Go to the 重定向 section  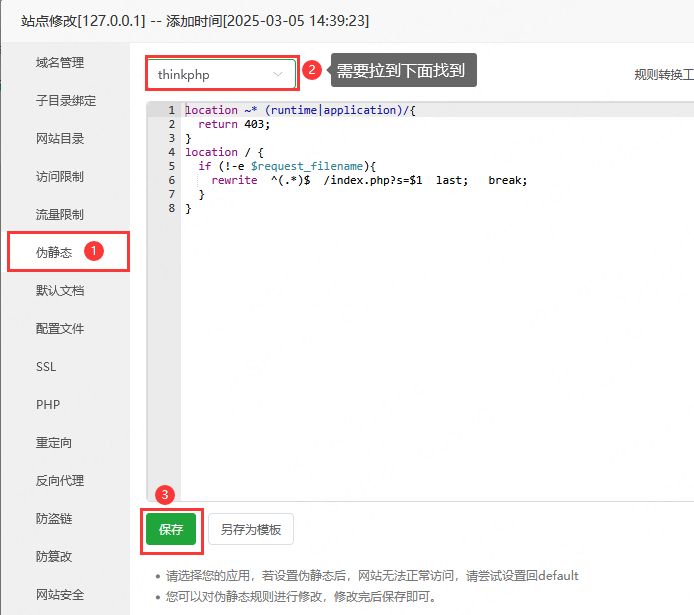click(54, 443)
